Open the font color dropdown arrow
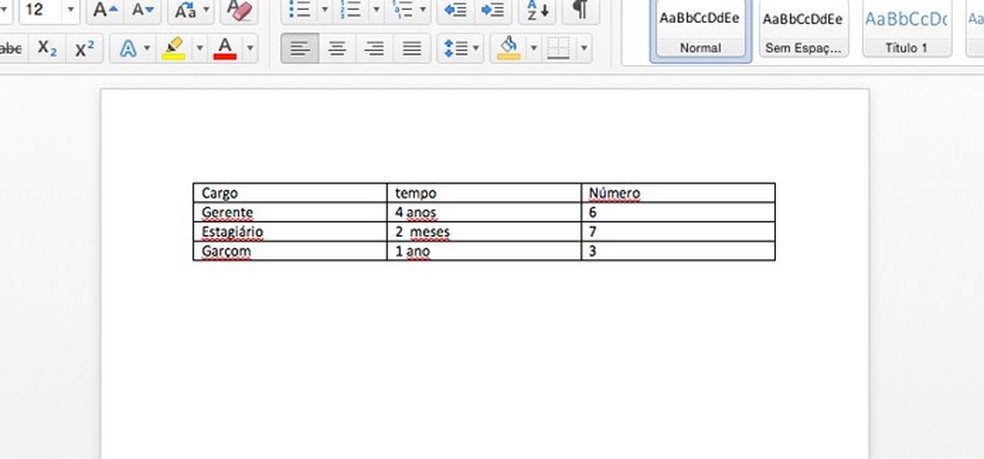Viewport: 984px width, 459px height. (250, 48)
